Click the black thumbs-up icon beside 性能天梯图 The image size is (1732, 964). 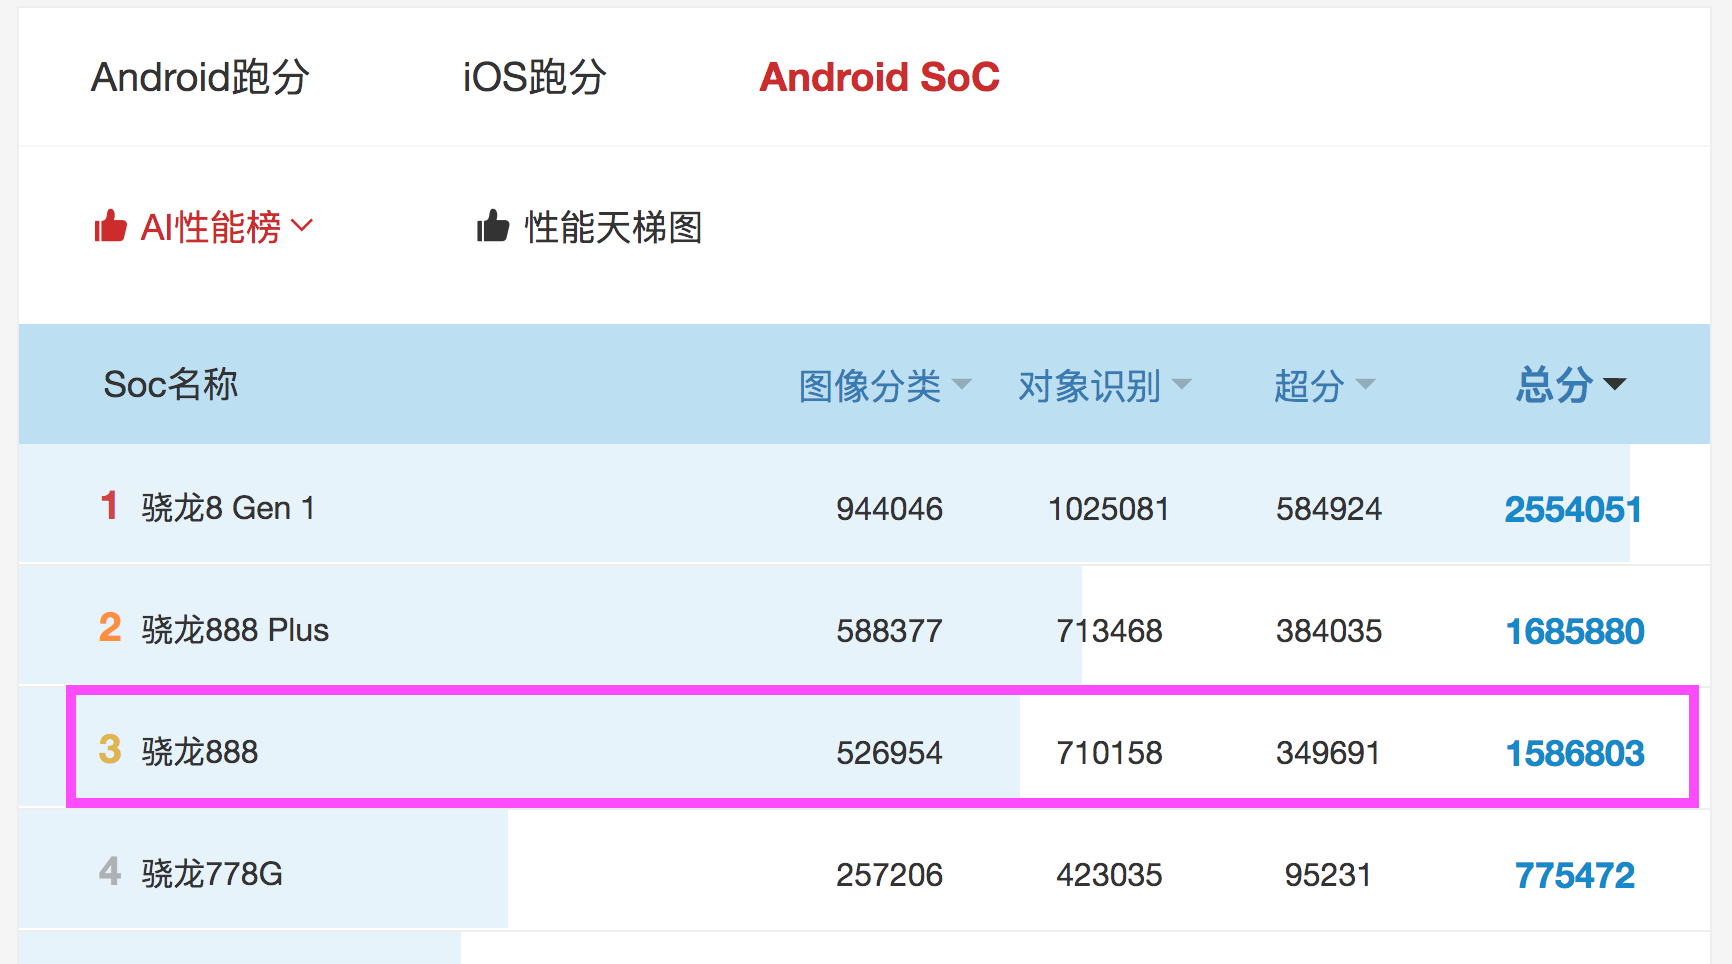pyautogui.click(x=493, y=226)
